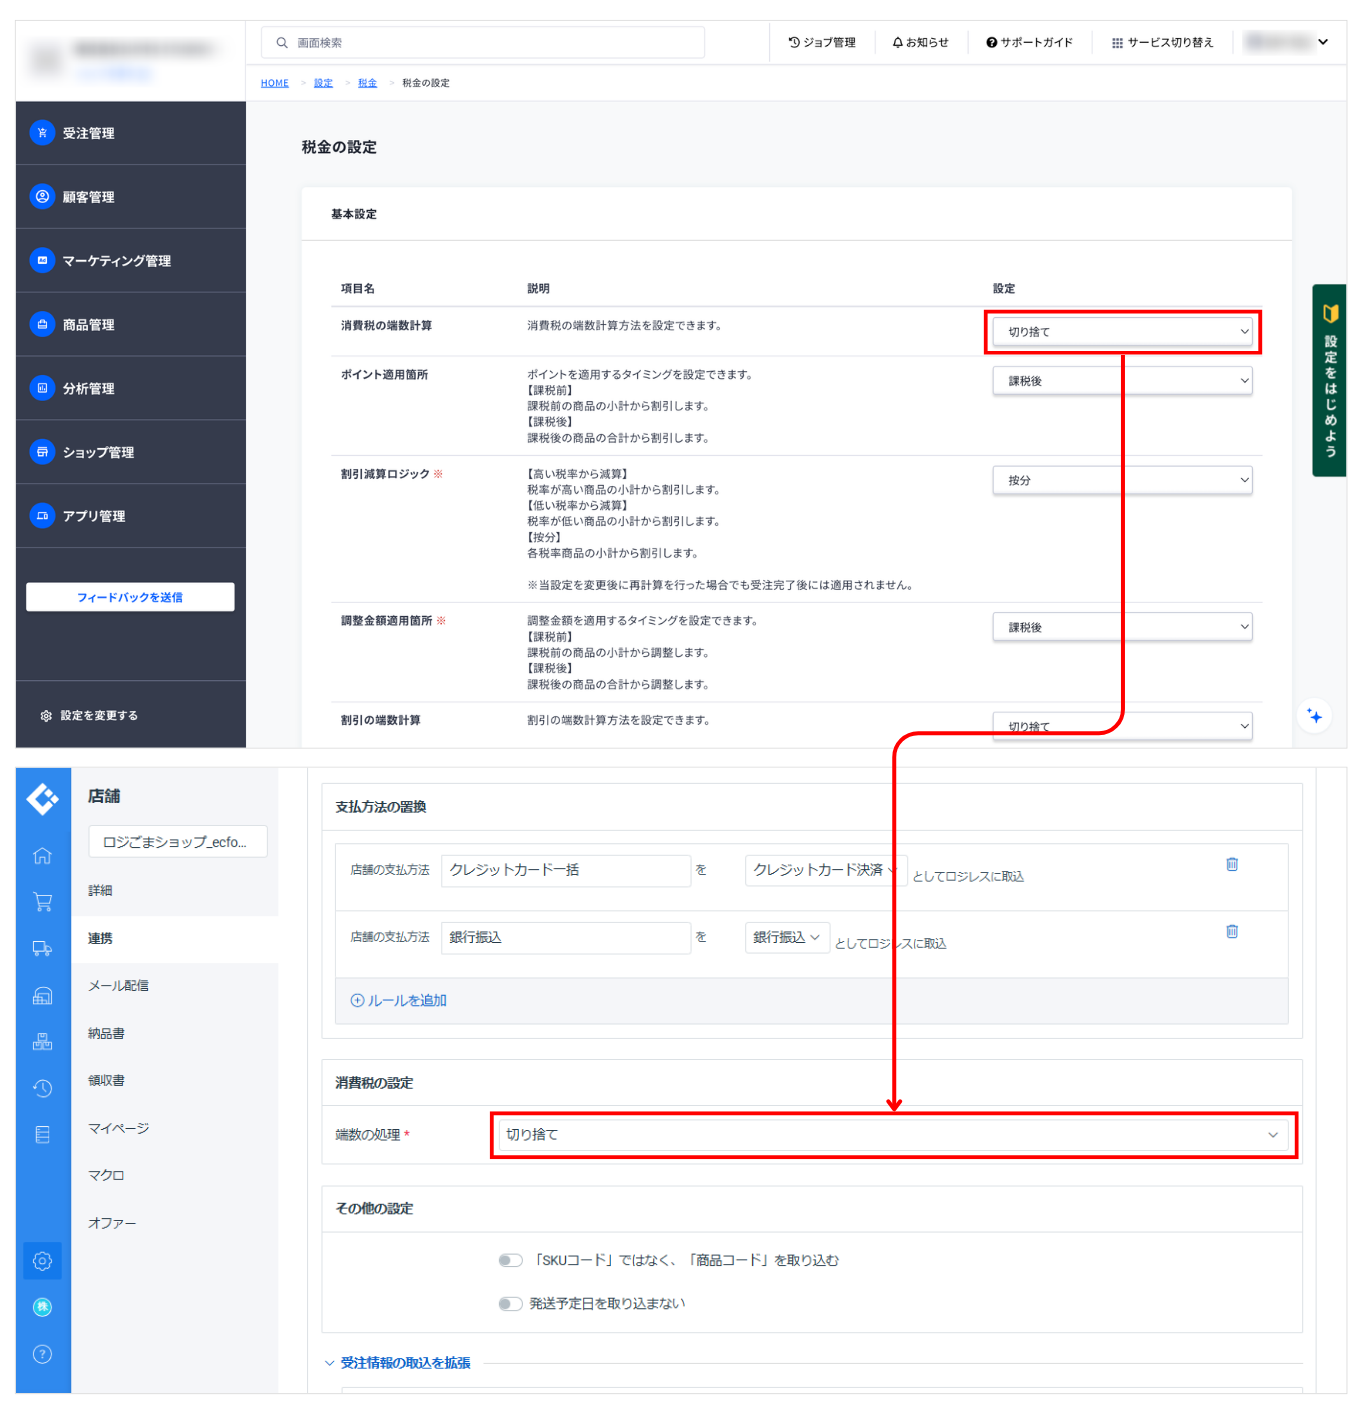
Task: Click the フィードバックを送信 button
Action: point(130,597)
